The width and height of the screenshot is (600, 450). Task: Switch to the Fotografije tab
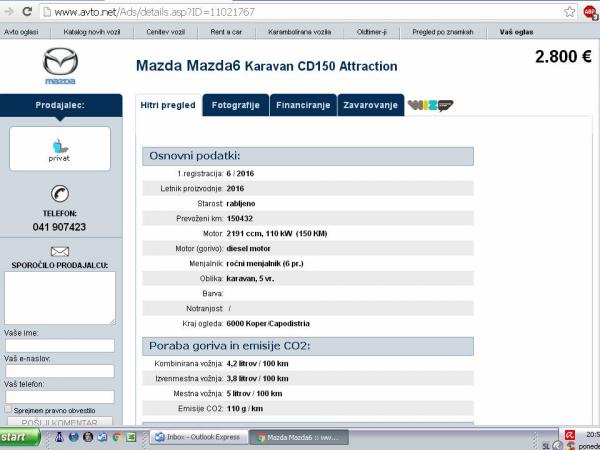(x=236, y=105)
